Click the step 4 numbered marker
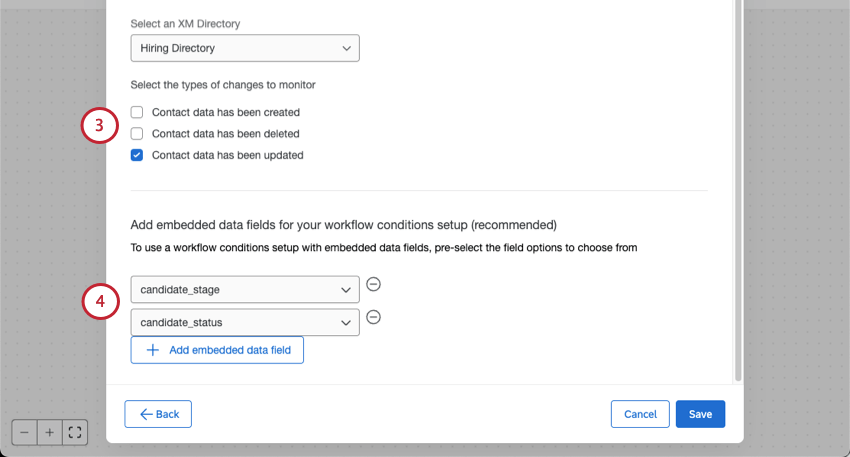This screenshot has width=850, height=457. (100, 301)
